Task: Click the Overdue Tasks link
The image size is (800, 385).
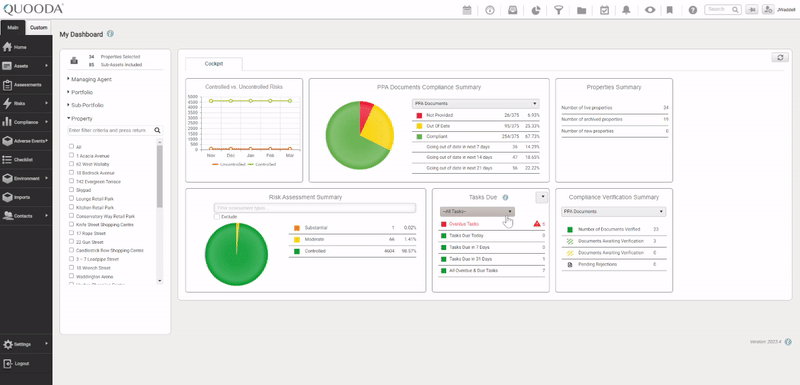Action: tap(464, 224)
